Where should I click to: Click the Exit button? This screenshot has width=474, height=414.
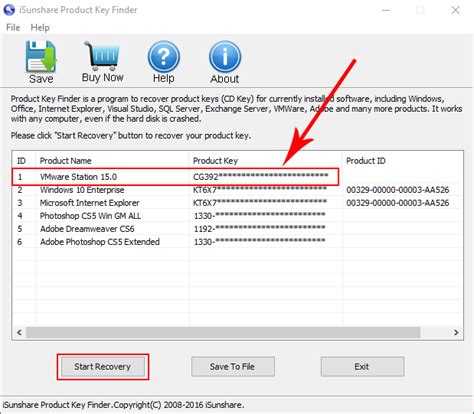362,367
